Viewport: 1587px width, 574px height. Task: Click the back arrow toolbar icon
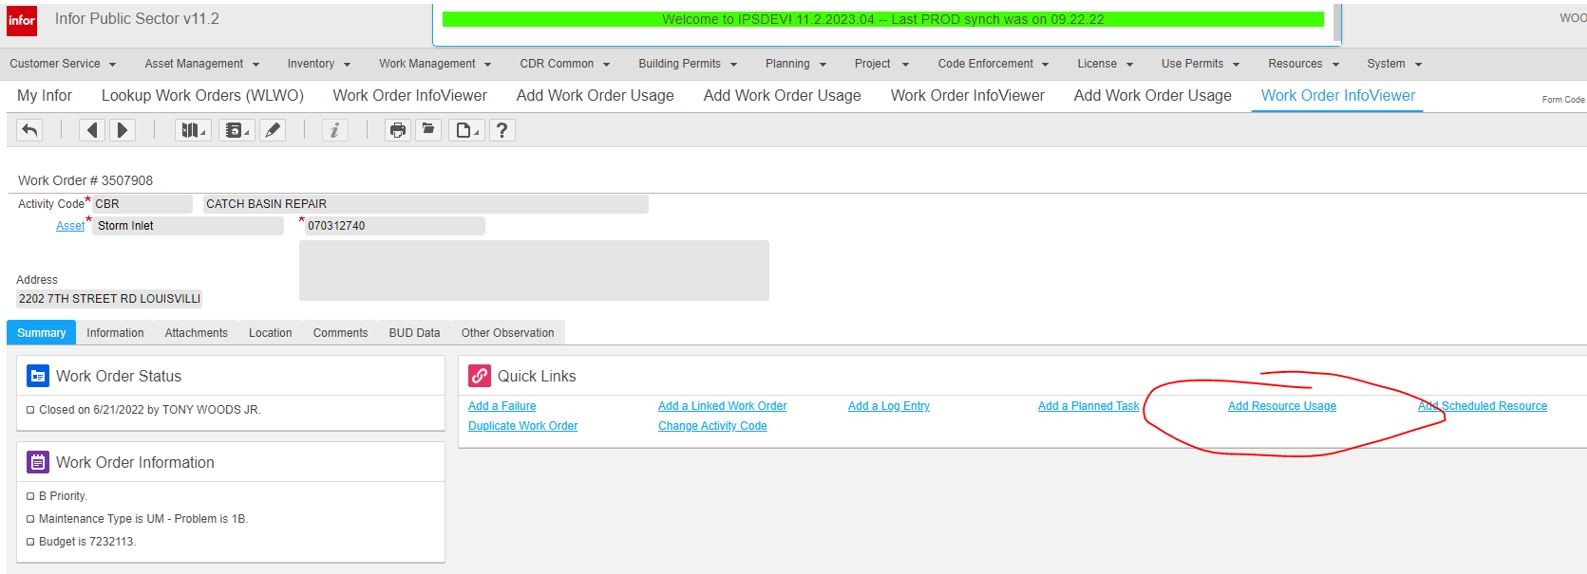coord(30,130)
